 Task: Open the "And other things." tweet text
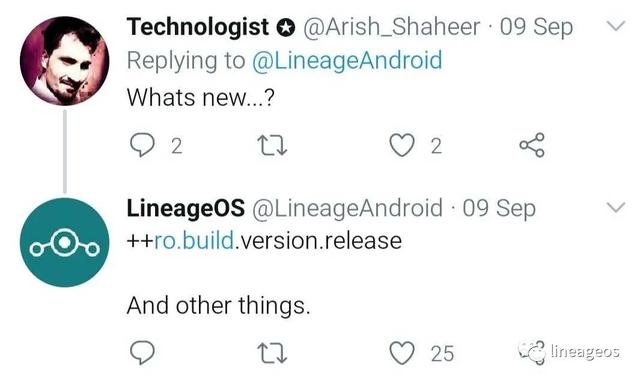point(218,305)
